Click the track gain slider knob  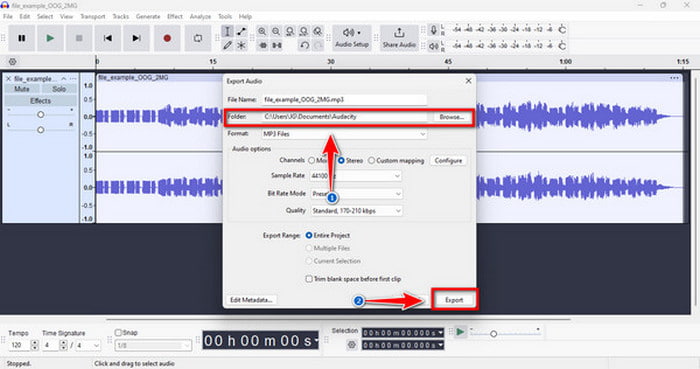tap(41, 115)
